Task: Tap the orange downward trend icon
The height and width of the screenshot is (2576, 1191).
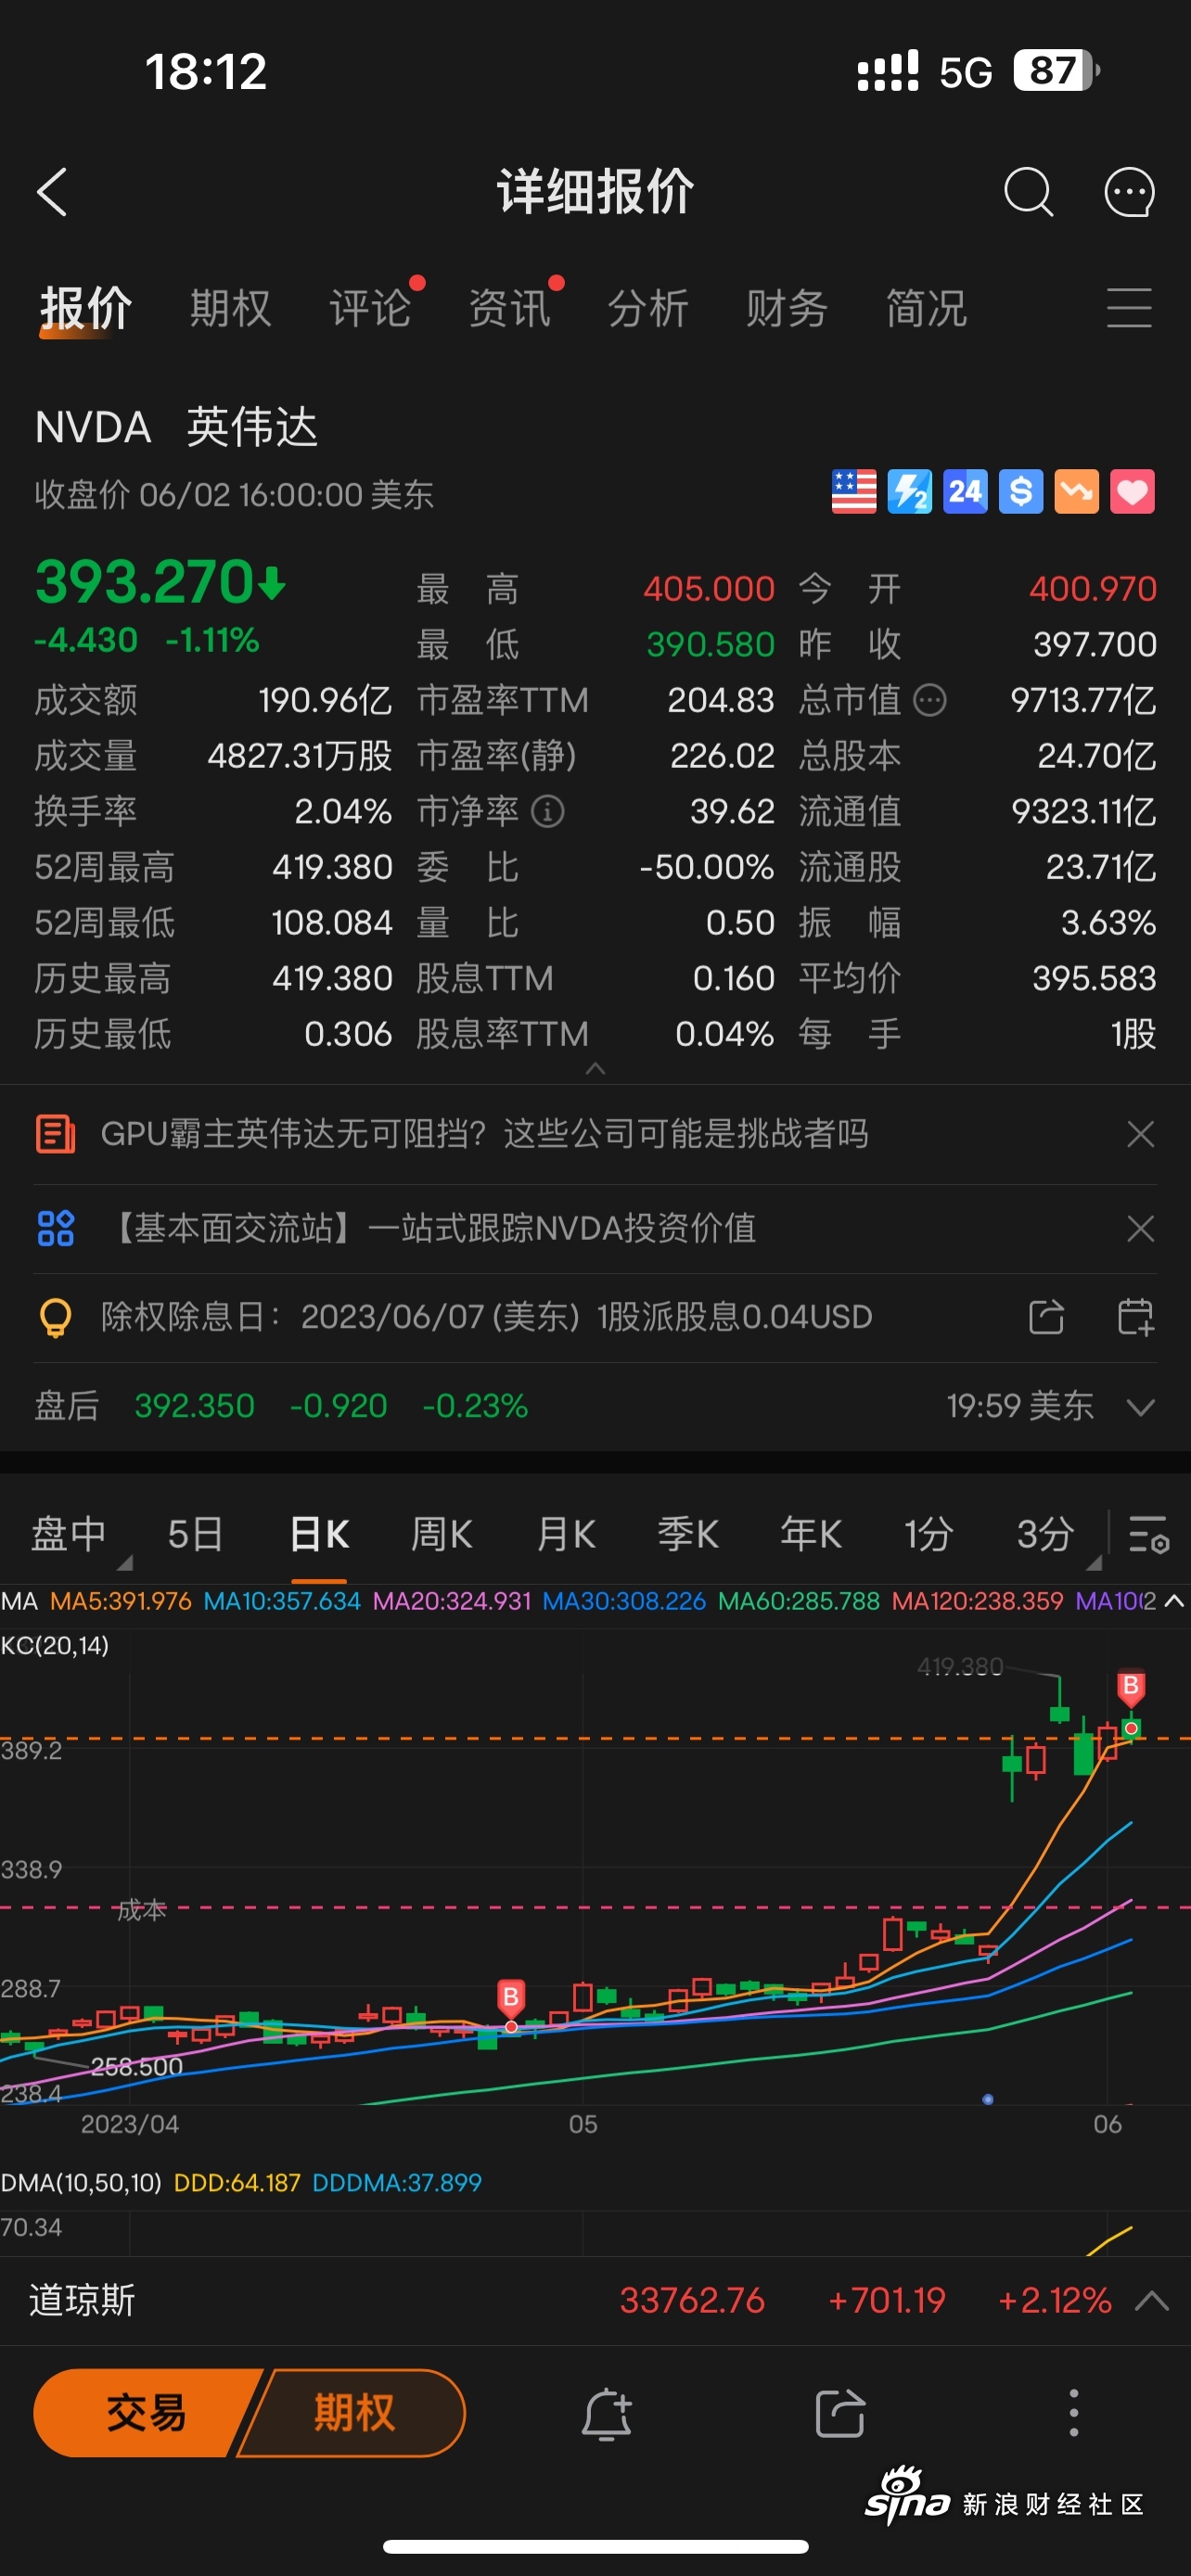Action: [x=1076, y=492]
